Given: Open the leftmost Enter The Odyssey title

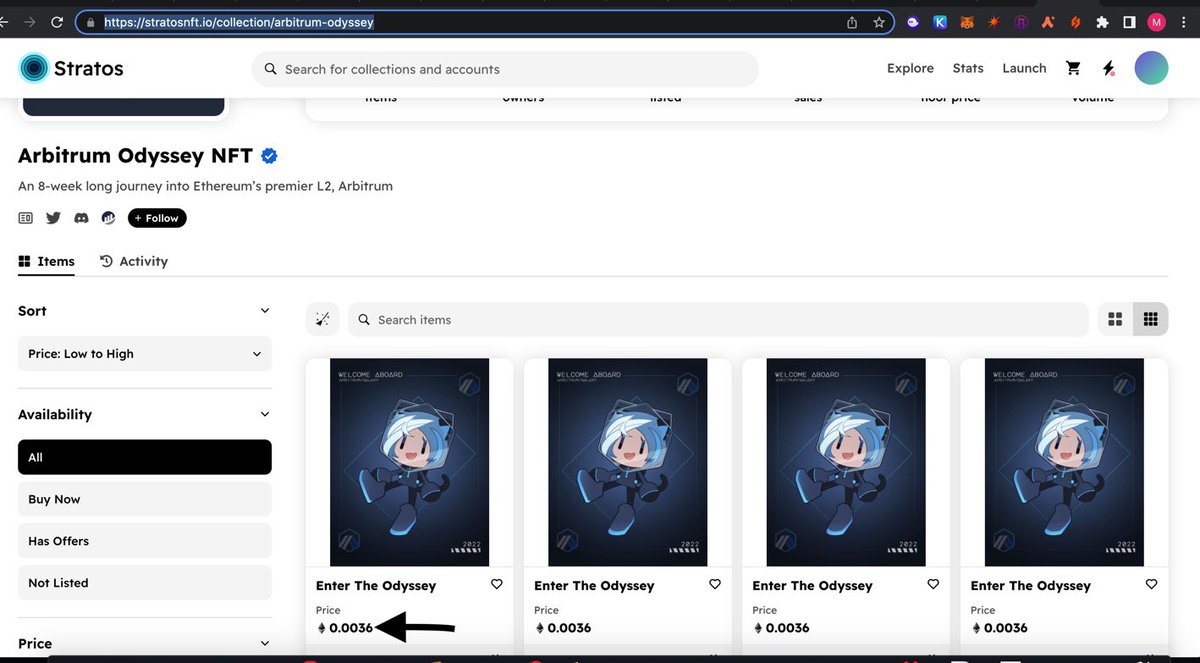Looking at the screenshot, I should pos(376,586).
